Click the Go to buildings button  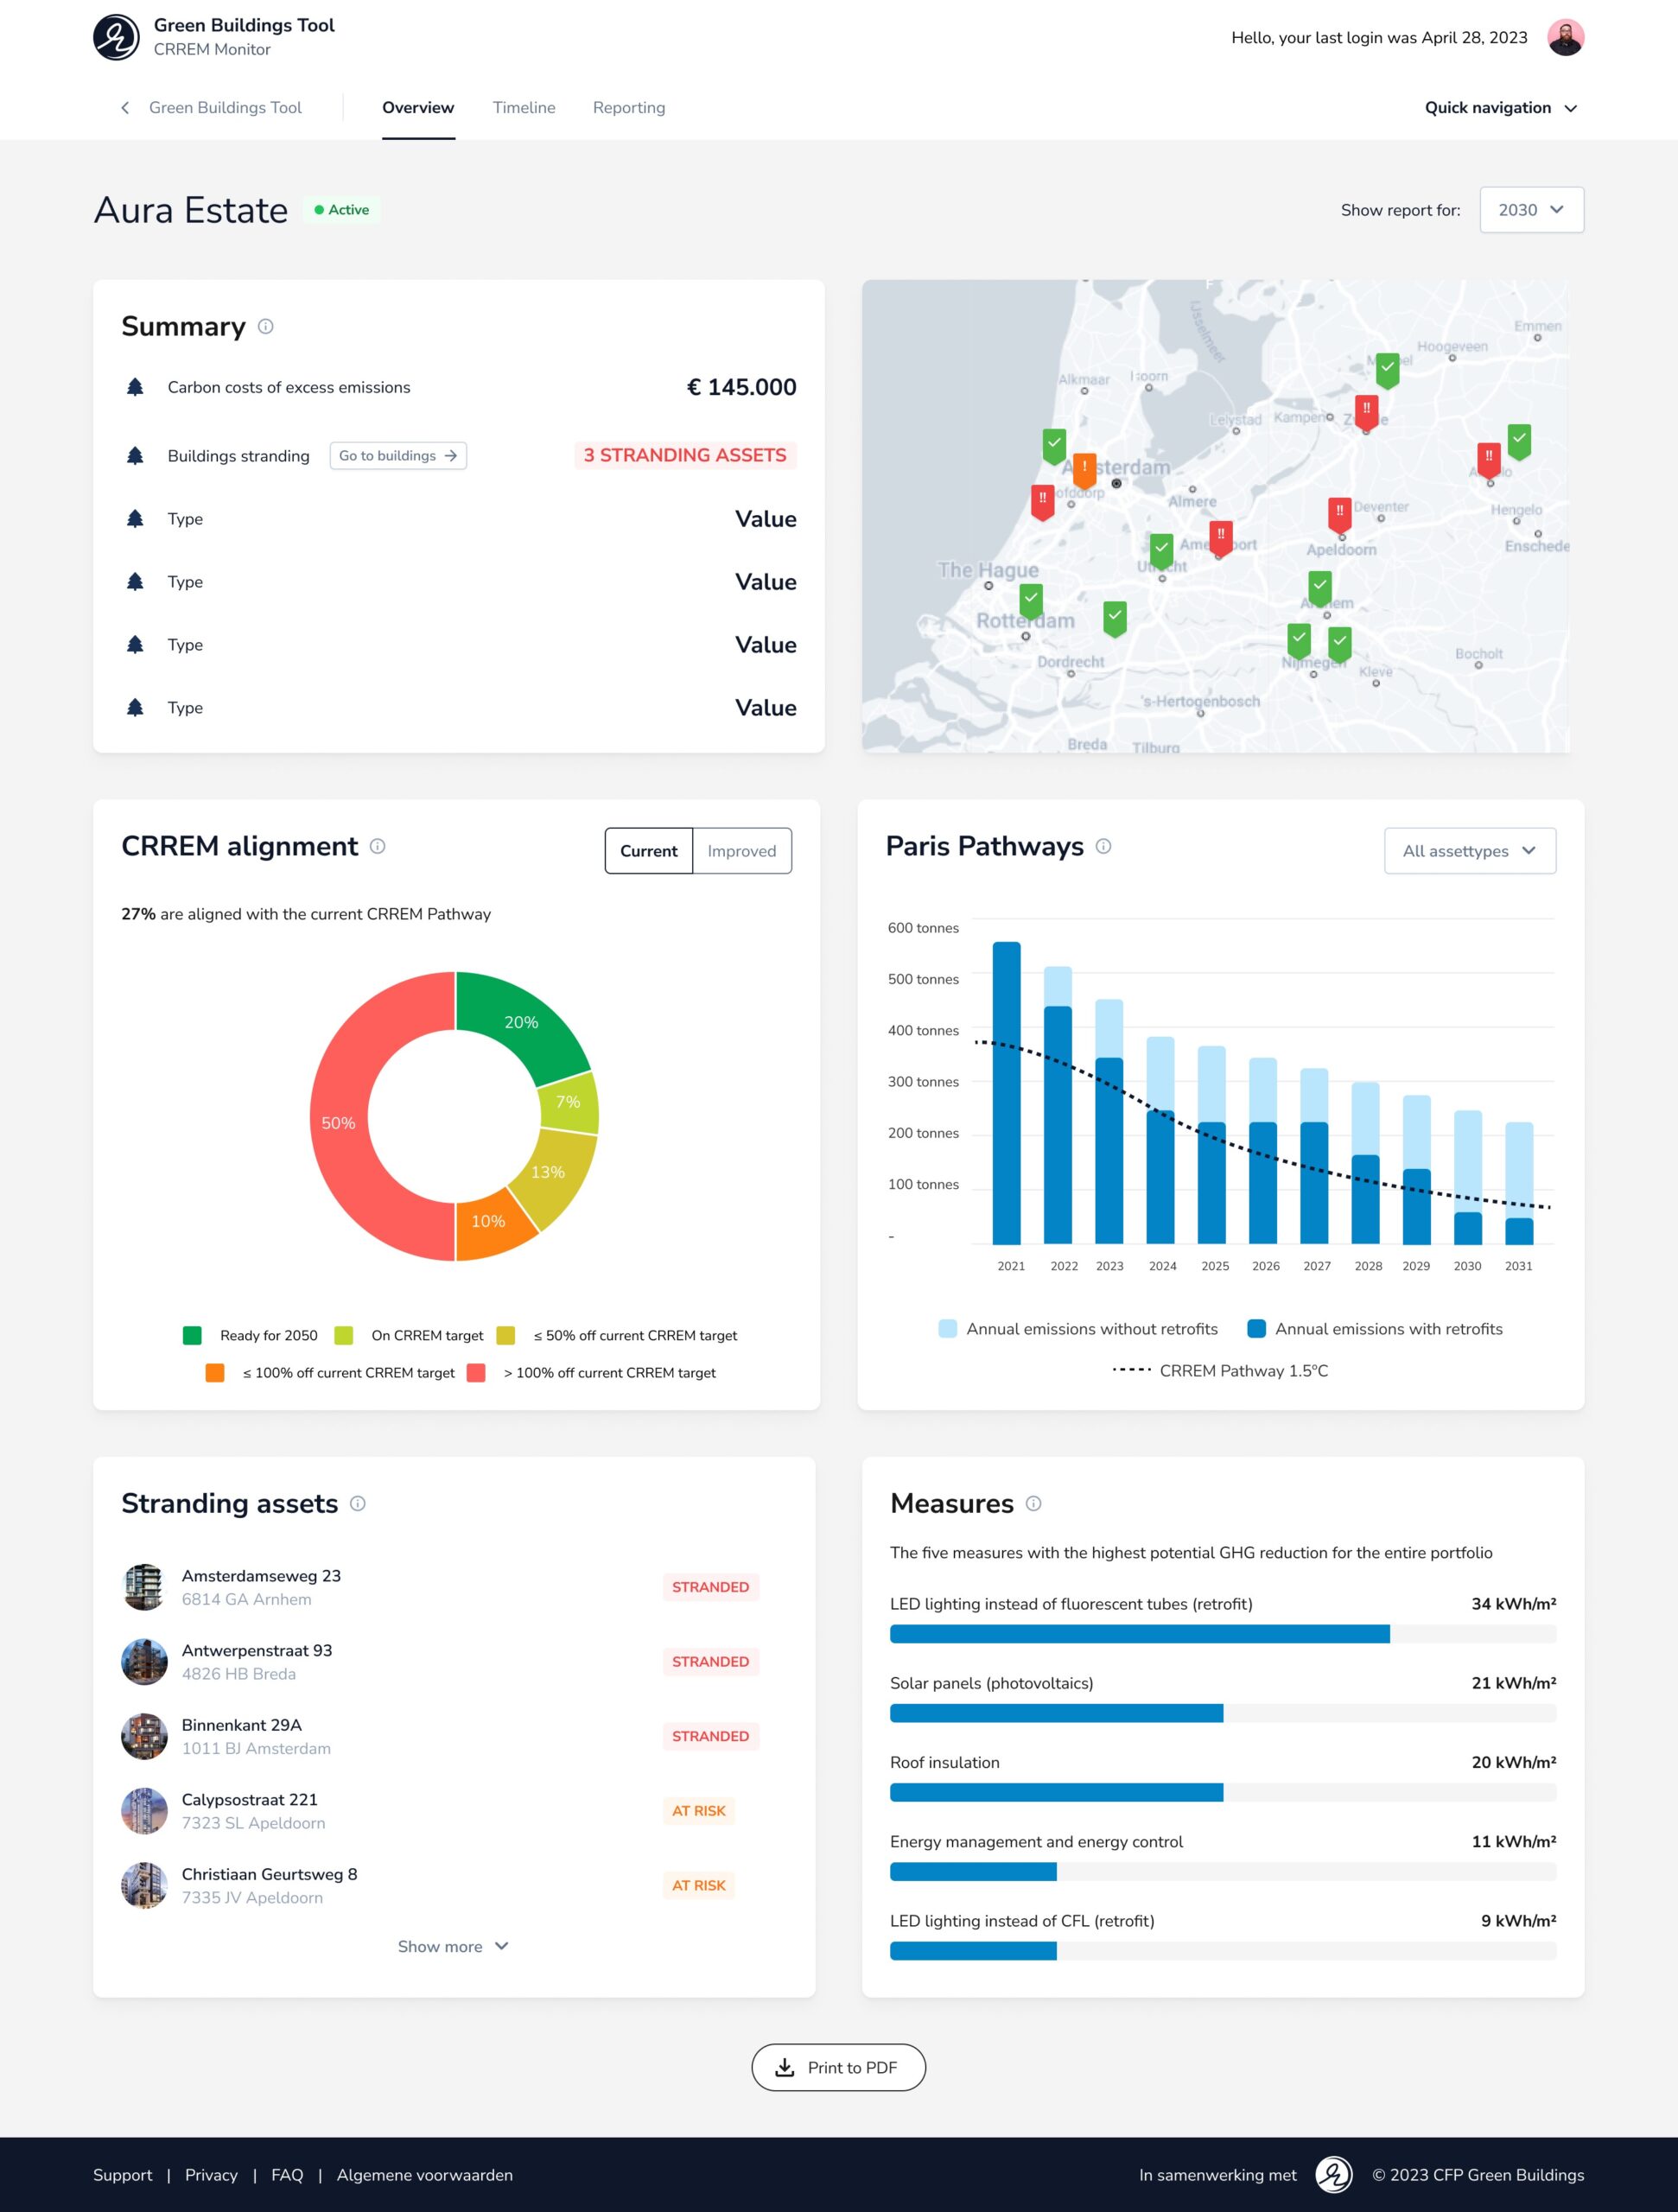pyautogui.click(x=397, y=455)
